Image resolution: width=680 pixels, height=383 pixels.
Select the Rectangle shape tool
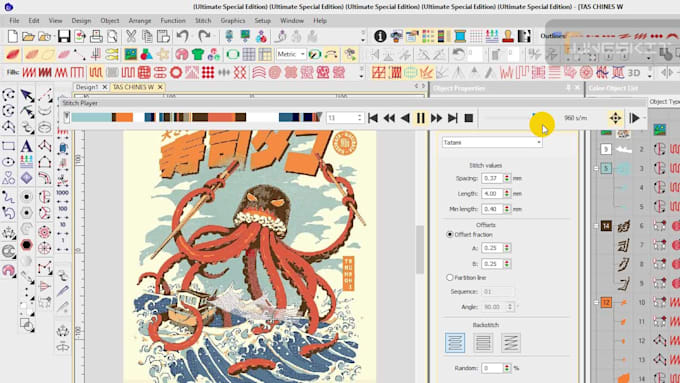pyautogui.click(x=9, y=146)
